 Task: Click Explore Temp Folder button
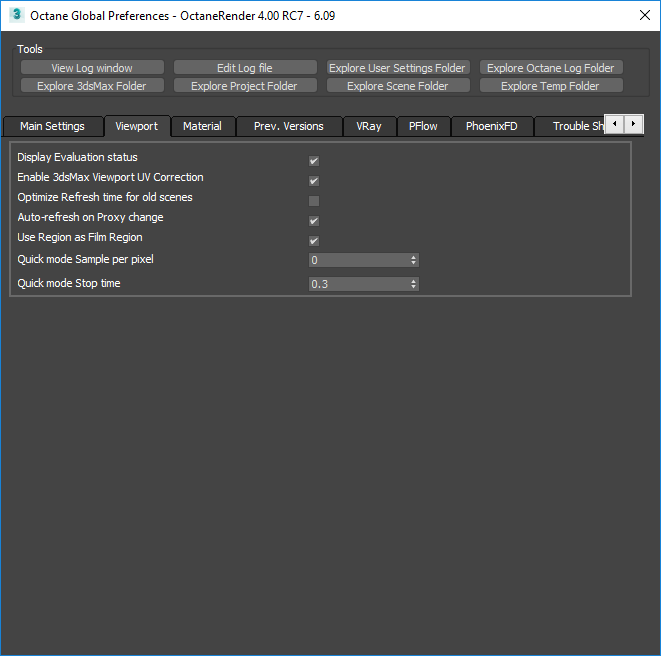pyautogui.click(x=551, y=86)
